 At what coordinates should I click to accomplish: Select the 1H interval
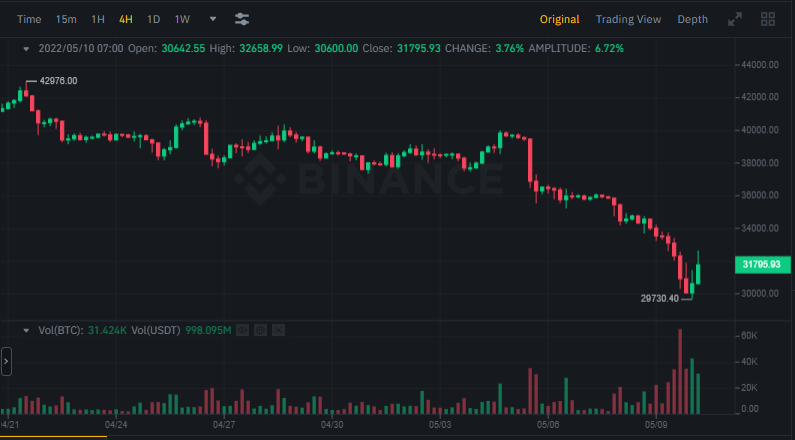click(97, 19)
